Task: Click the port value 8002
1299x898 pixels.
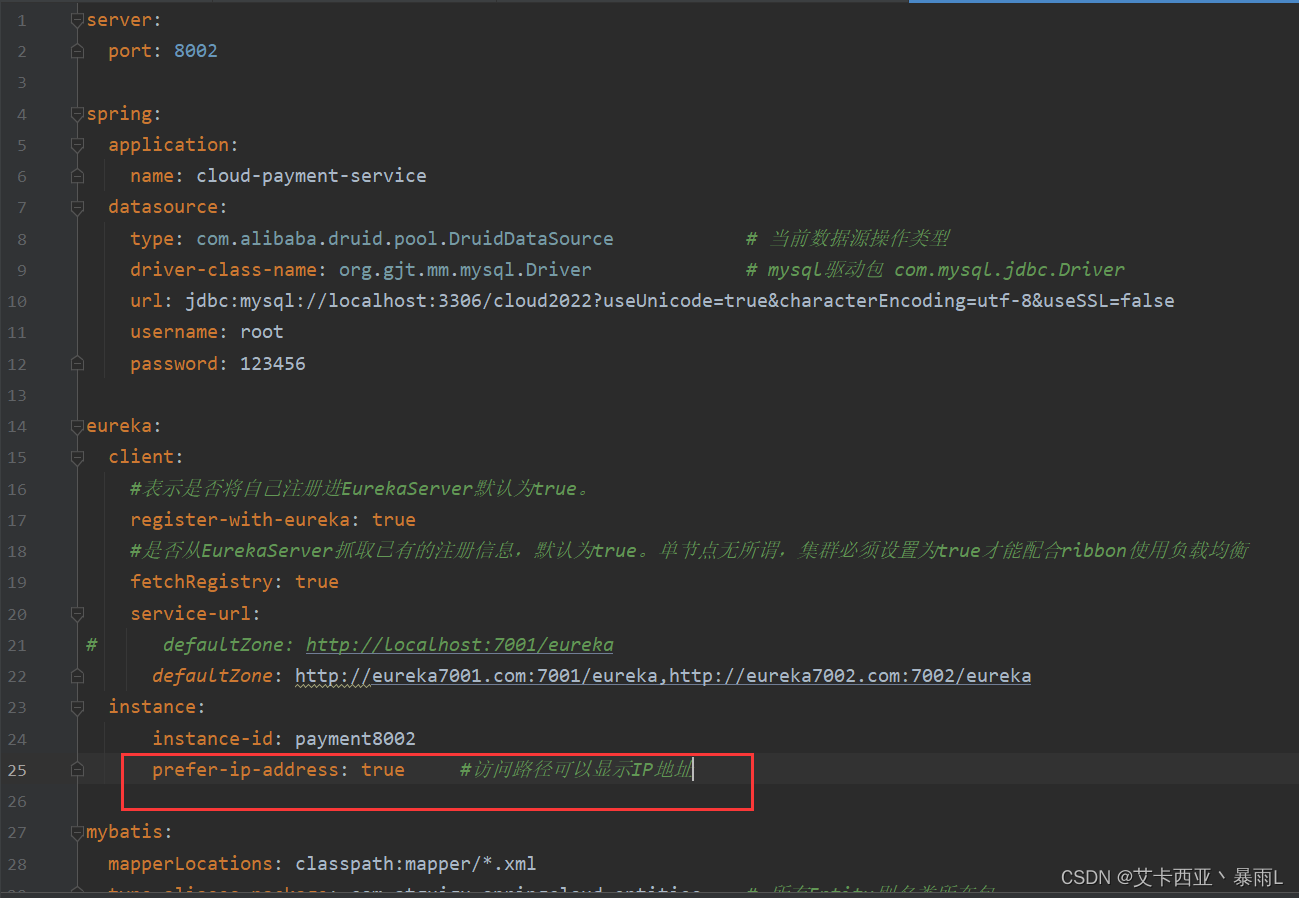Action: pos(196,50)
